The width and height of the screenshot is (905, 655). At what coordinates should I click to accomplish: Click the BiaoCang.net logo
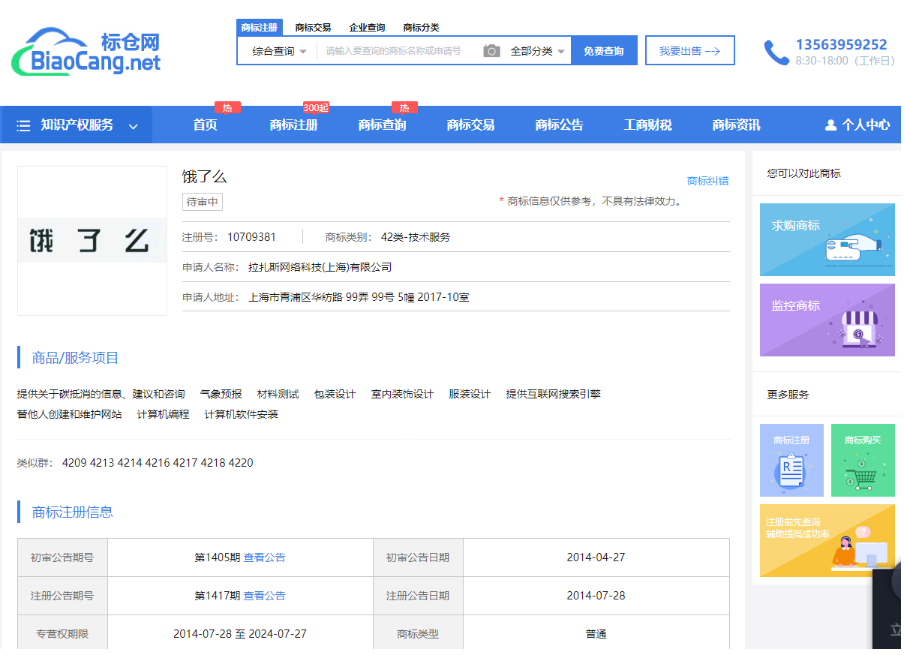(86, 51)
